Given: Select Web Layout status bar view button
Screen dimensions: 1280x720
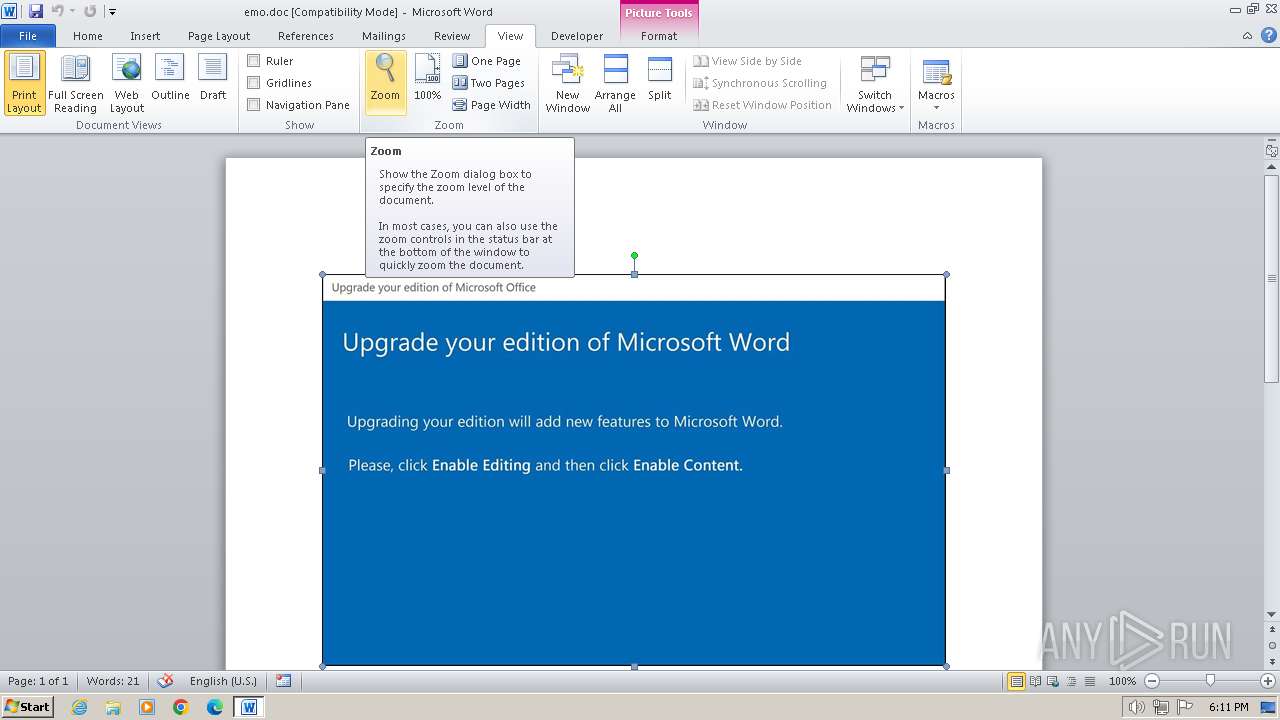Looking at the screenshot, I should click(1053, 681).
